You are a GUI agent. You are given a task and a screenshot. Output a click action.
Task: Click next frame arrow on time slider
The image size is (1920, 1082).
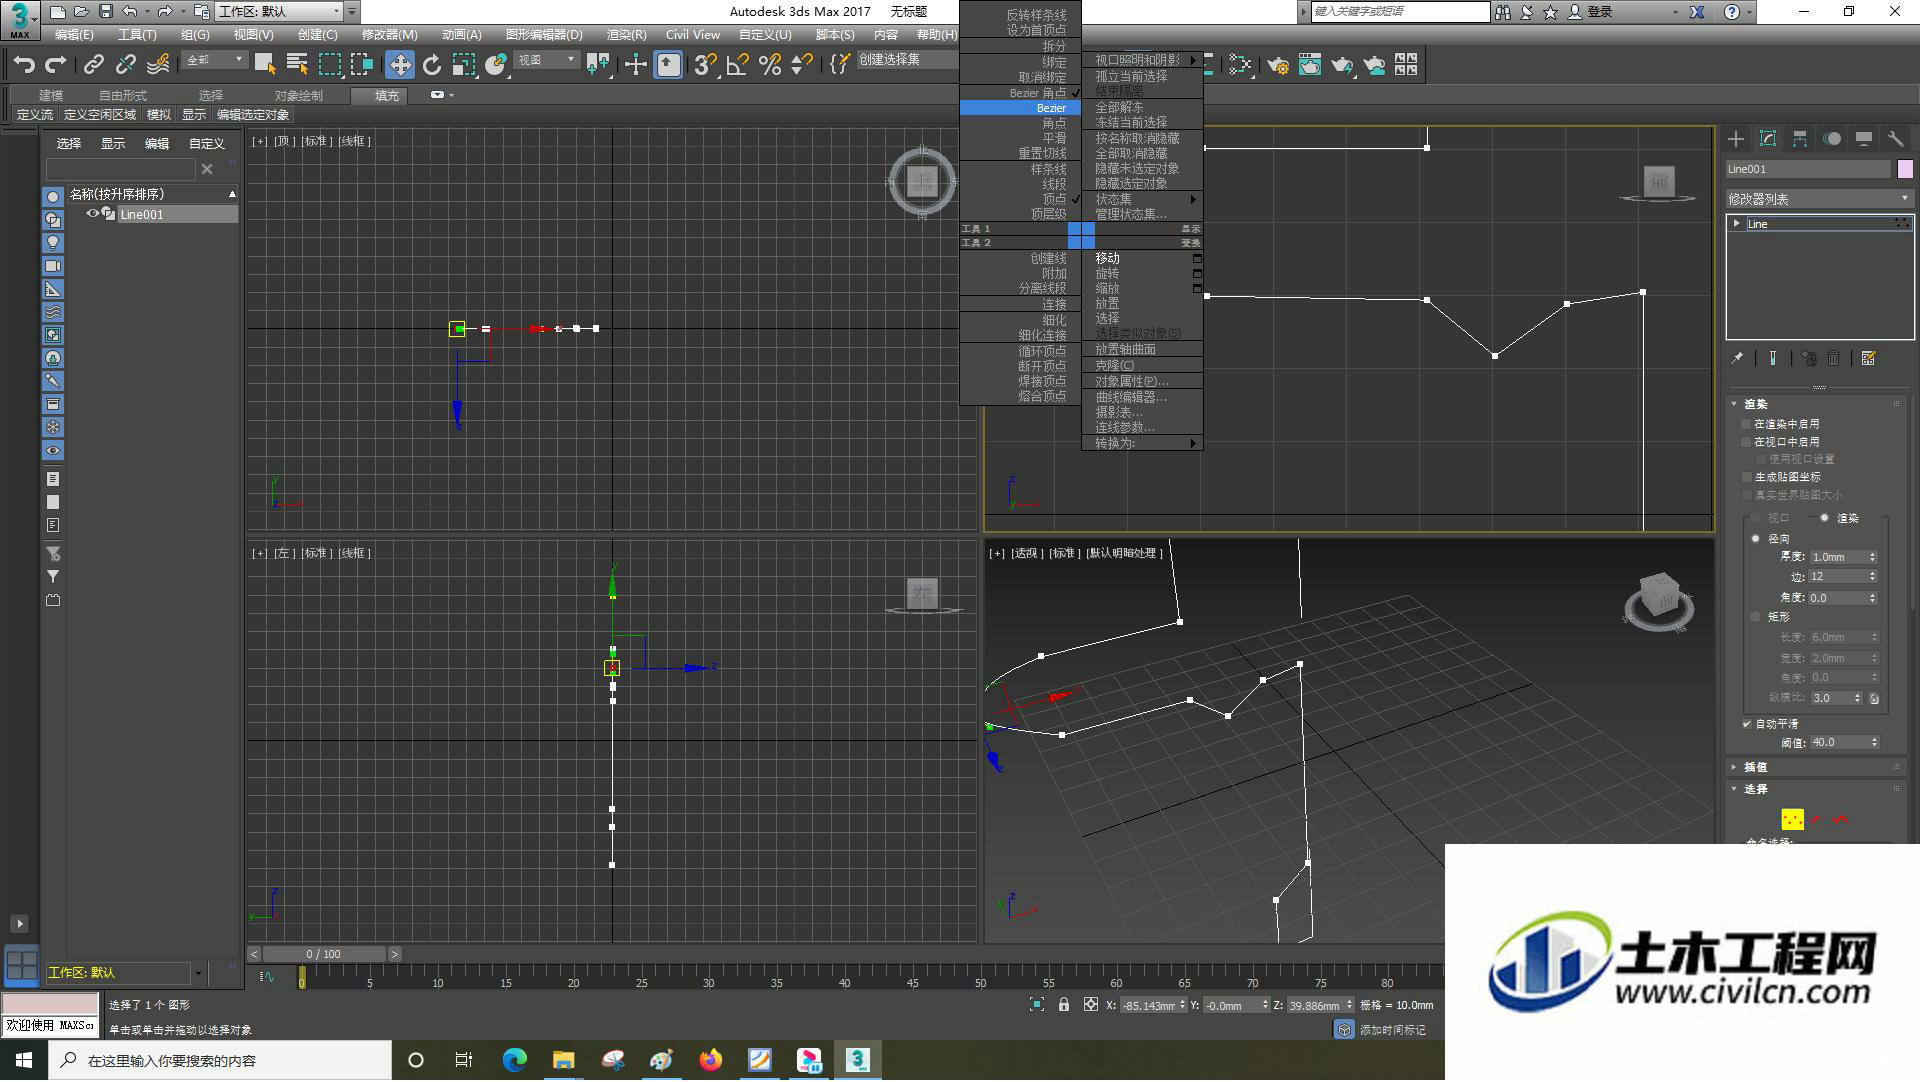coord(395,954)
